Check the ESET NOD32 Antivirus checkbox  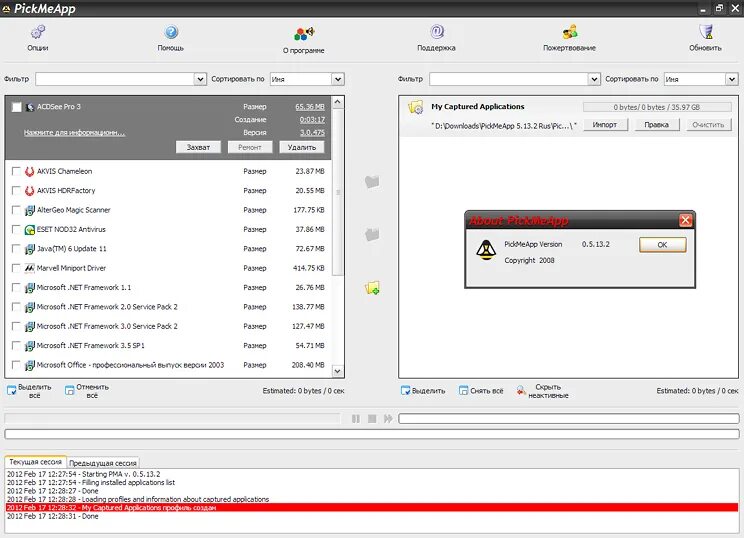click(x=16, y=230)
